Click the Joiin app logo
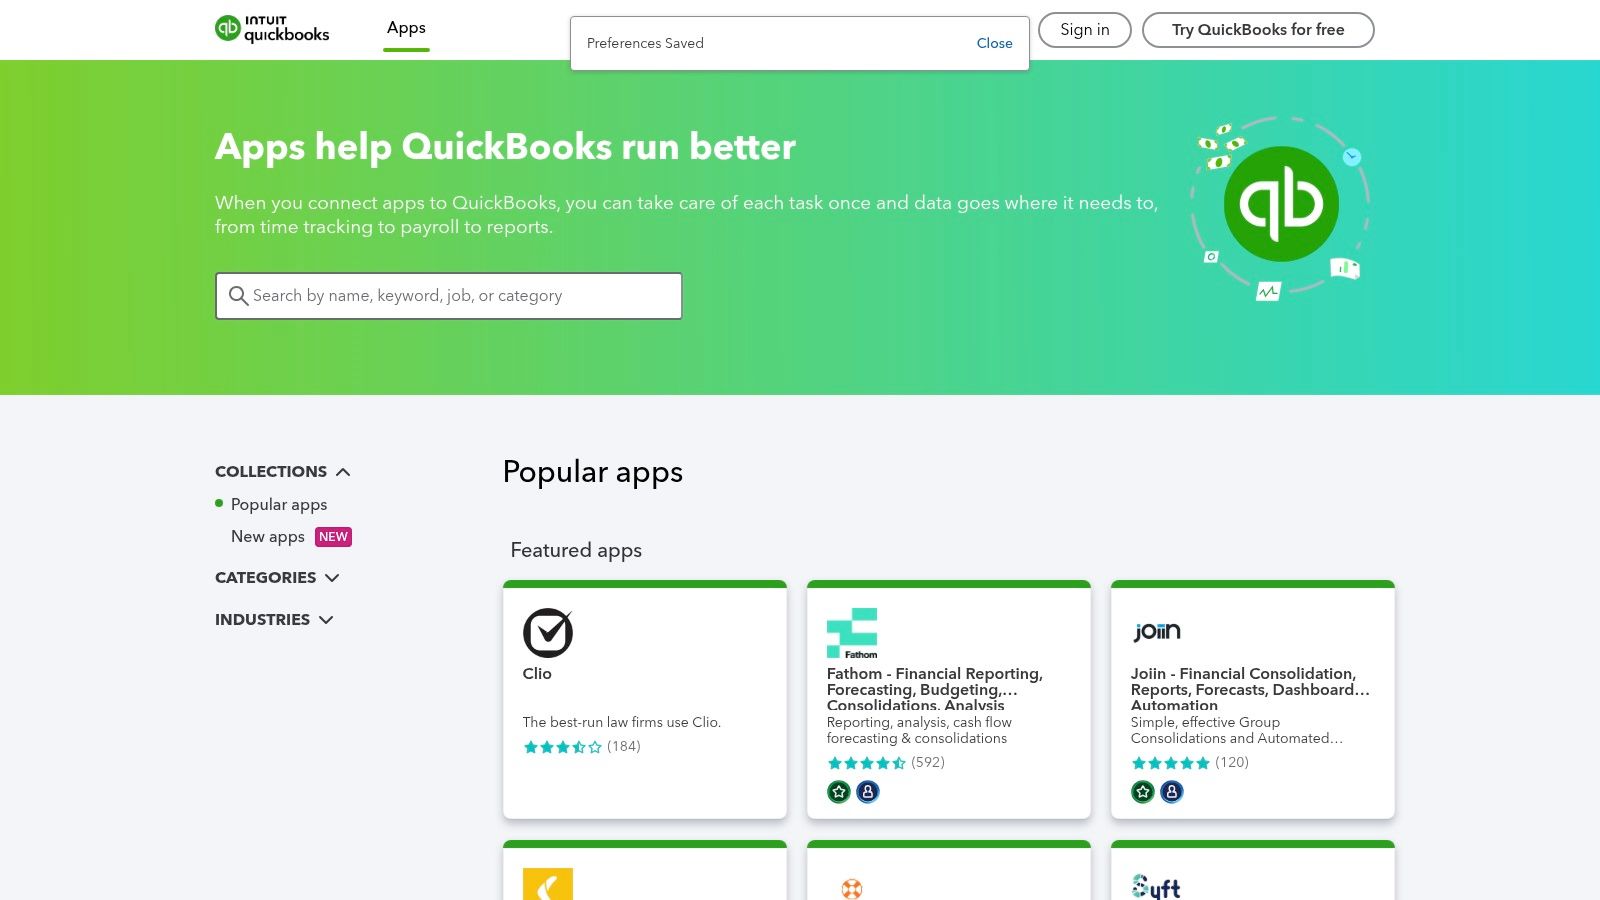 1156,631
